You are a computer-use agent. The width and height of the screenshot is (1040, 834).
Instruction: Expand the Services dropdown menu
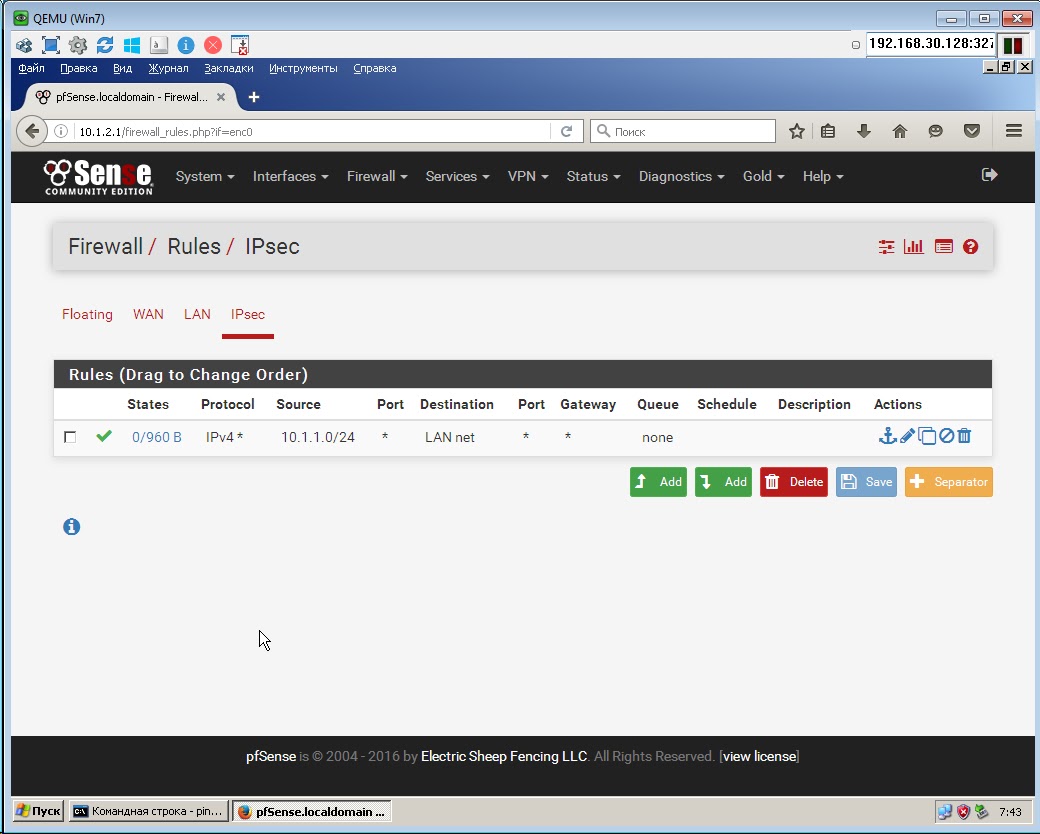(456, 176)
